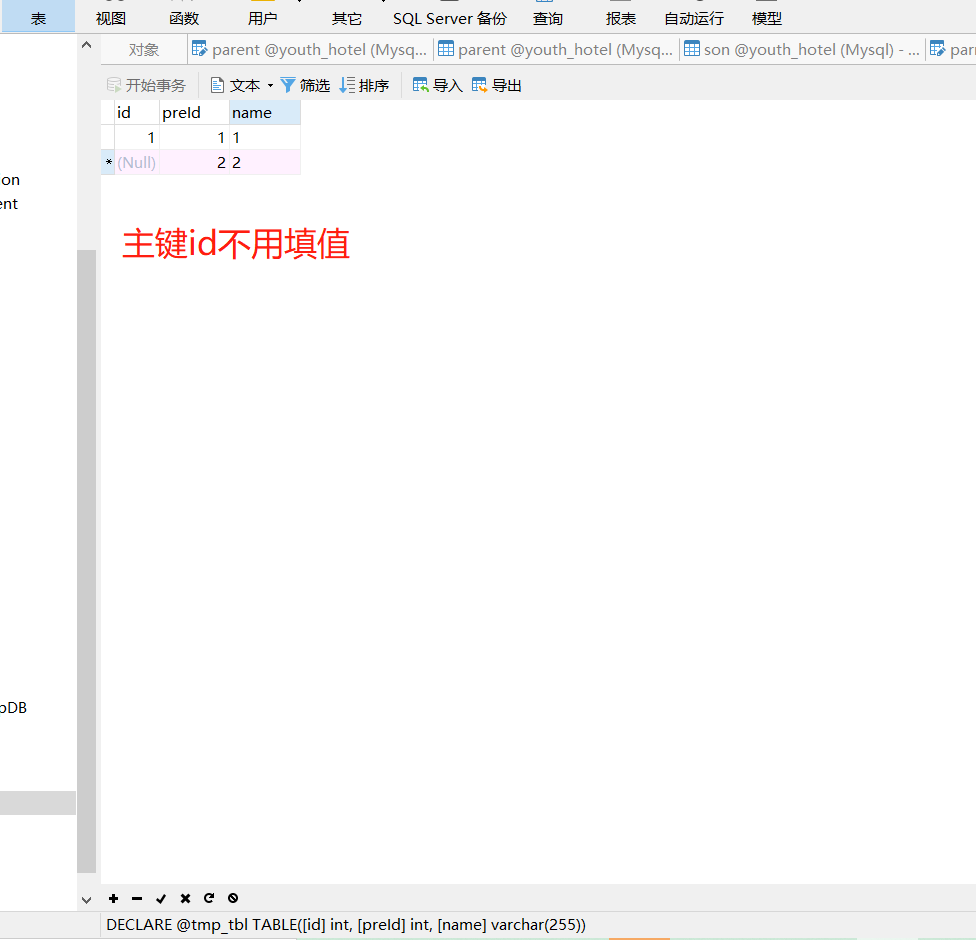
Task: Click the 筛选 filter icon
Action: (x=305, y=85)
